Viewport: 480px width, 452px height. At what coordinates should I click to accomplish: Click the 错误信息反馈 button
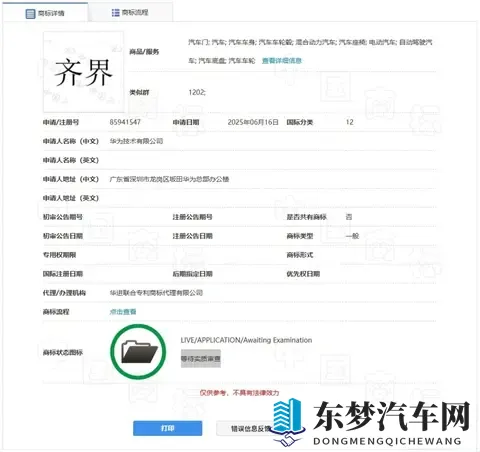coord(251,428)
